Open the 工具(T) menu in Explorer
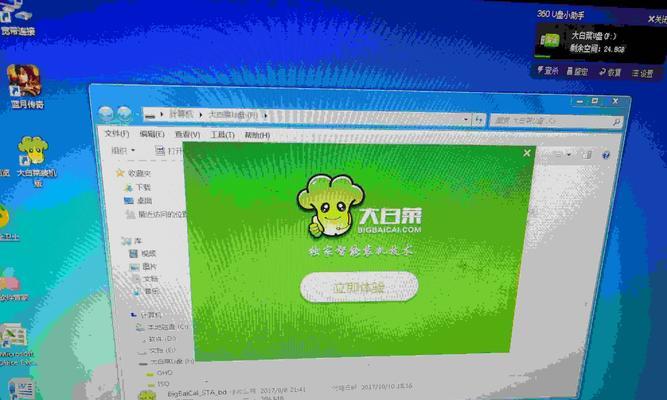 click(x=222, y=135)
